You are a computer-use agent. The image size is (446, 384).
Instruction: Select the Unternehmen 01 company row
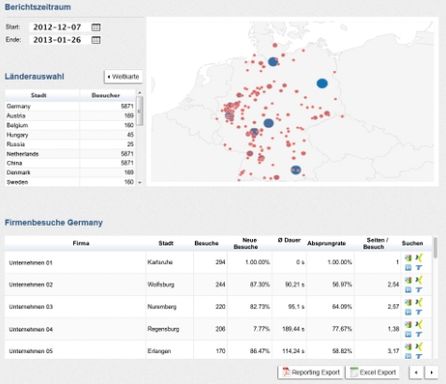click(x=218, y=262)
